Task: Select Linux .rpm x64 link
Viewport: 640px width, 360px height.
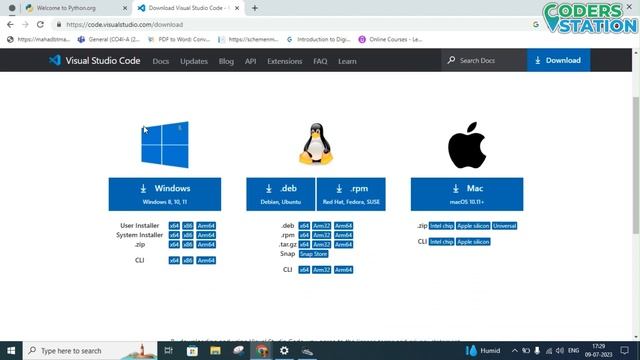Action: 304,235
